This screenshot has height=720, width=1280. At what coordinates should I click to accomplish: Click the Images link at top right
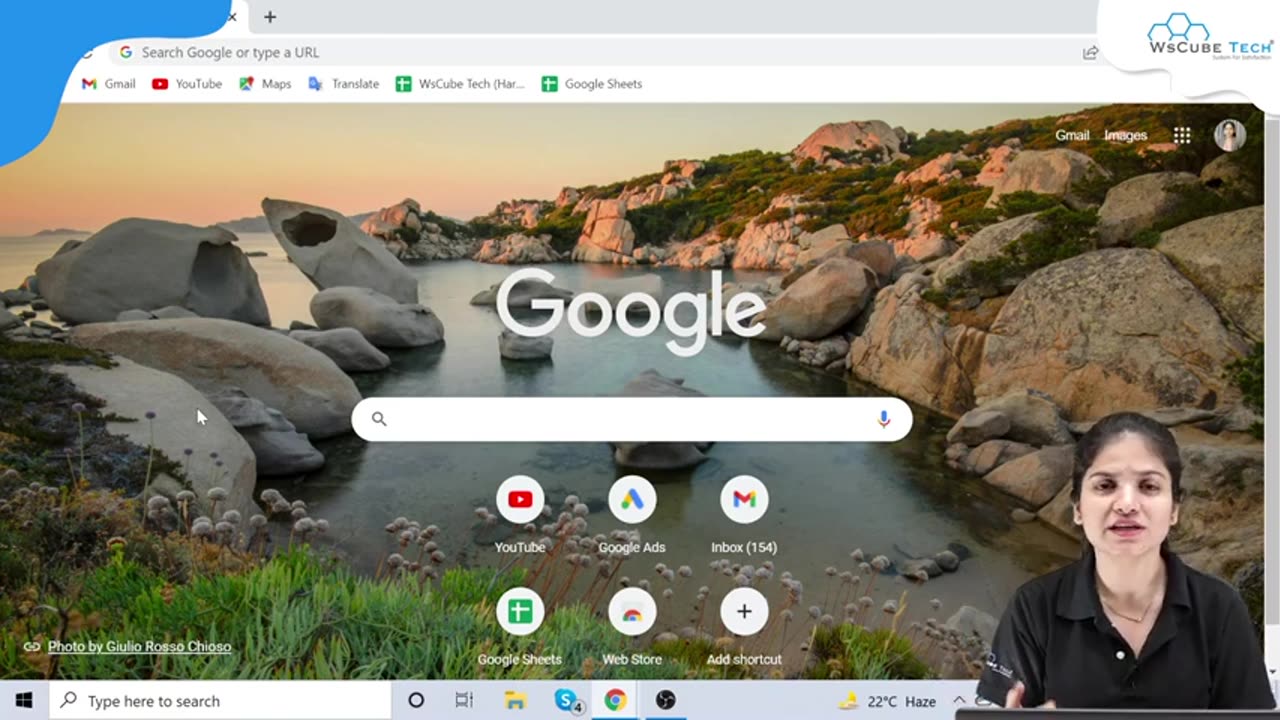click(1125, 135)
